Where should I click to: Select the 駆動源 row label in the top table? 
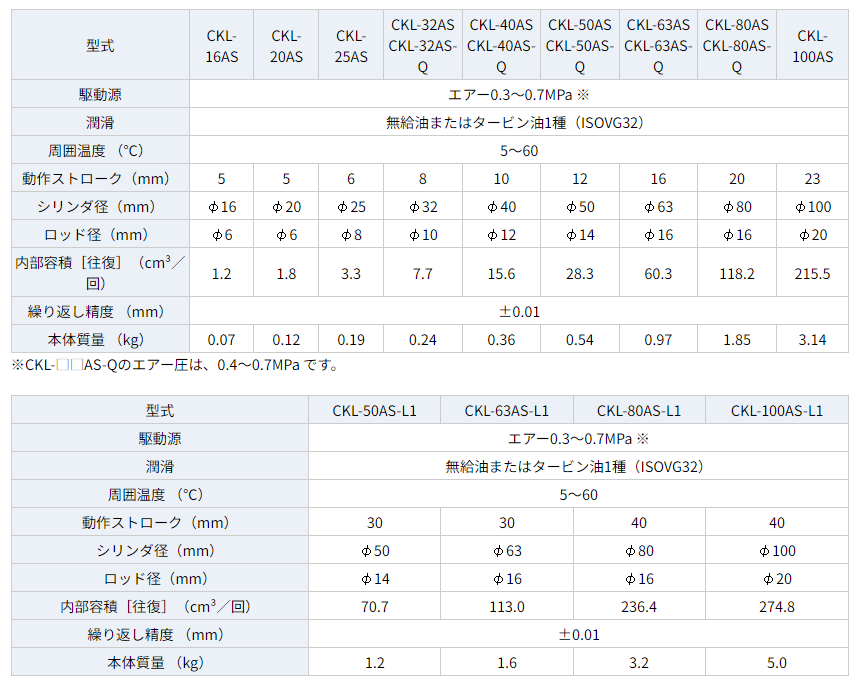click(100, 95)
